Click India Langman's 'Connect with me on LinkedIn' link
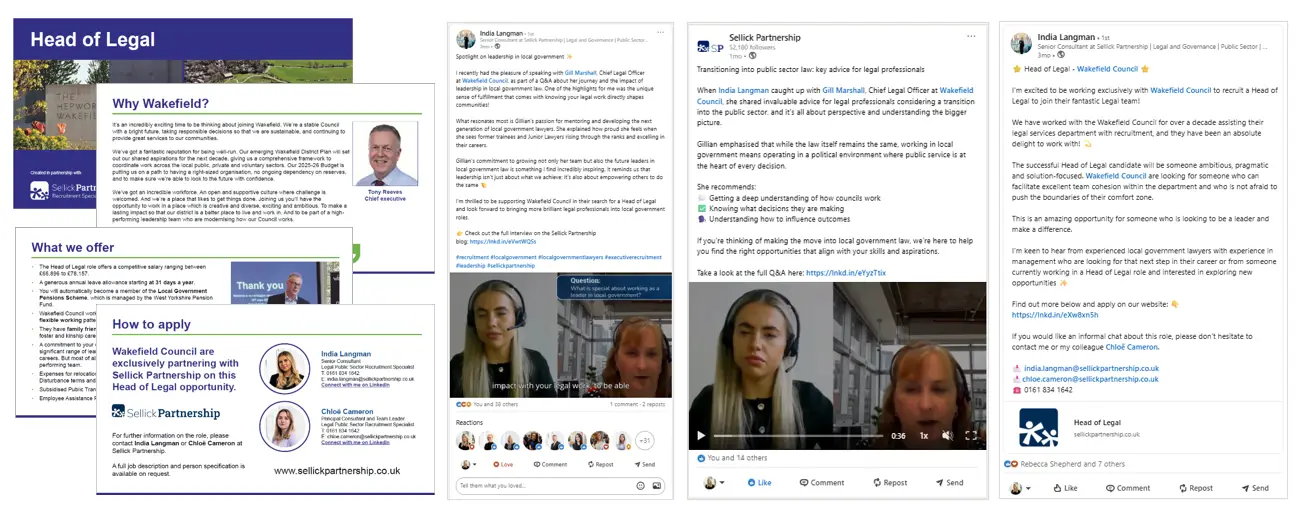 (355, 386)
